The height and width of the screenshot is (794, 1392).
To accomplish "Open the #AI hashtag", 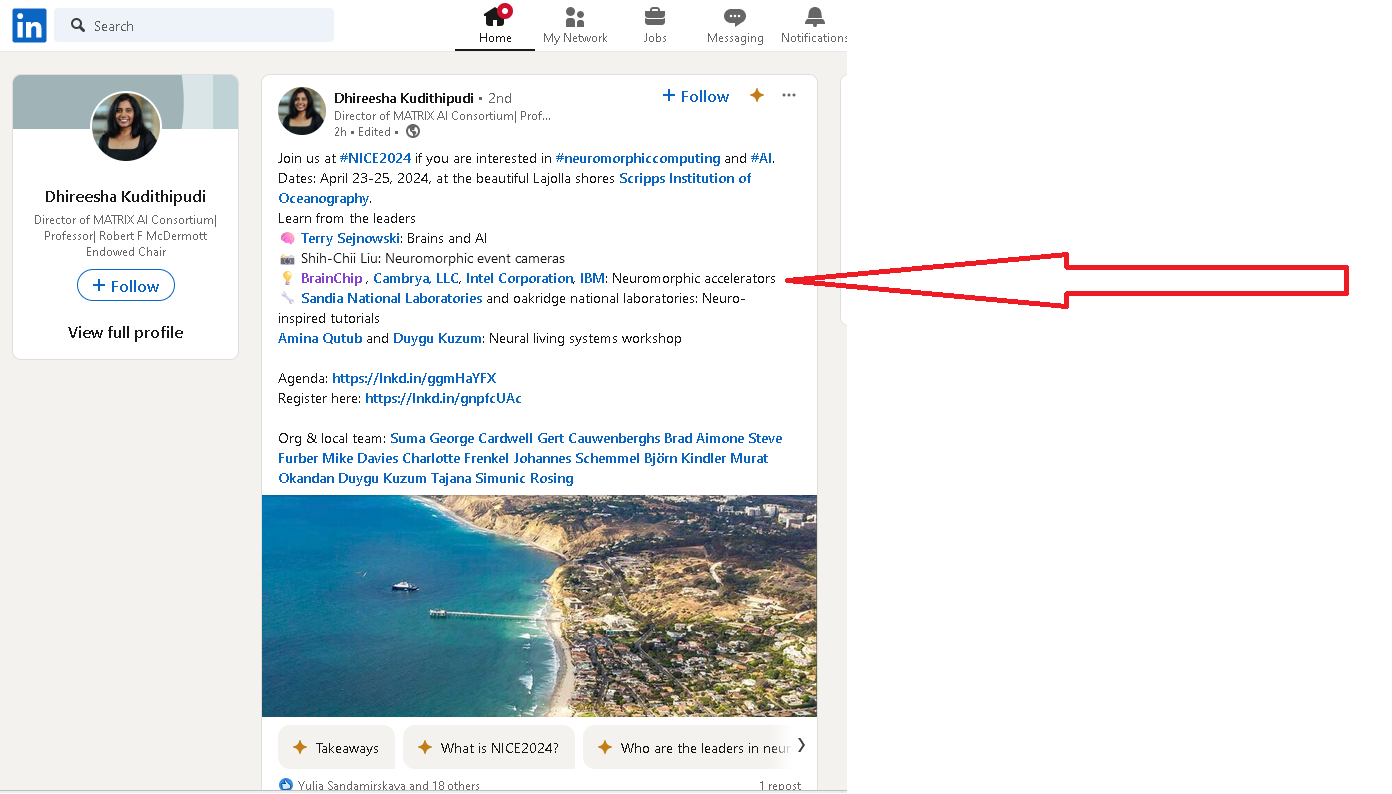I will pyautogui.click(x=761, y=158).
